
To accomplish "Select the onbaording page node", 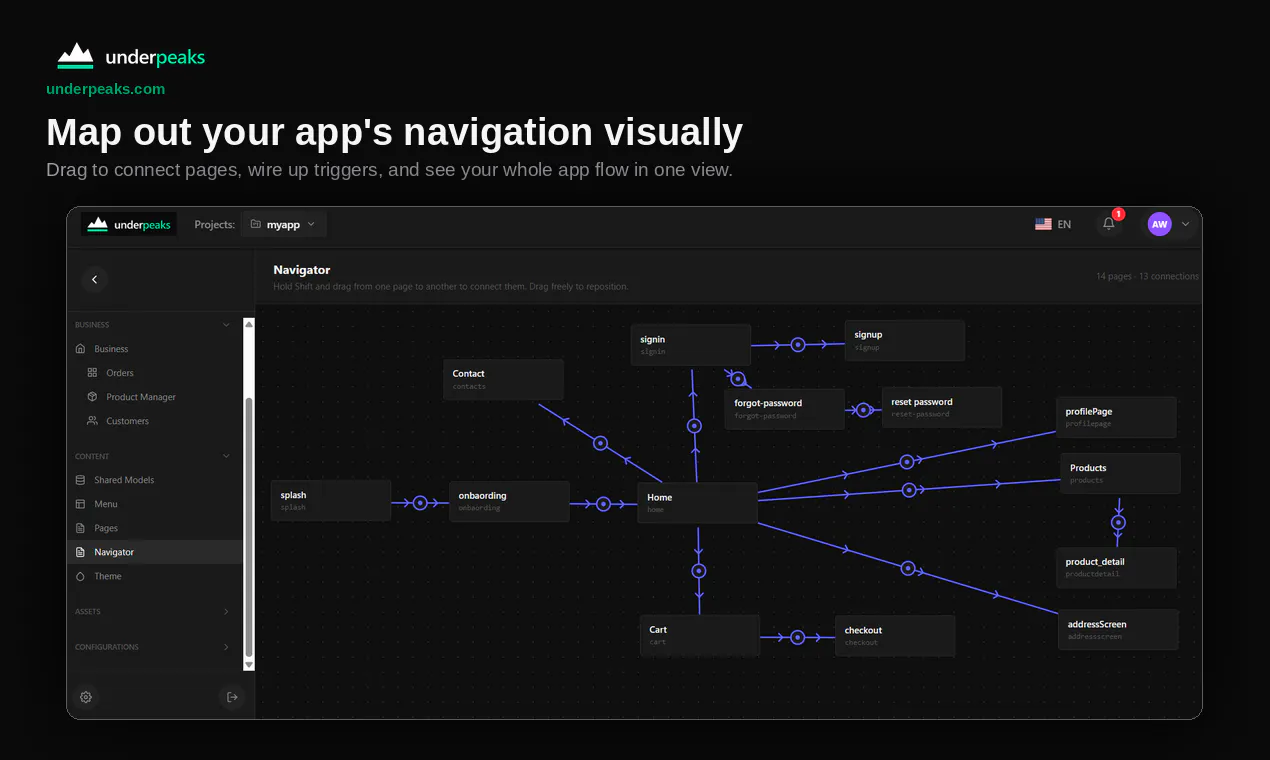I will point(509,502).
